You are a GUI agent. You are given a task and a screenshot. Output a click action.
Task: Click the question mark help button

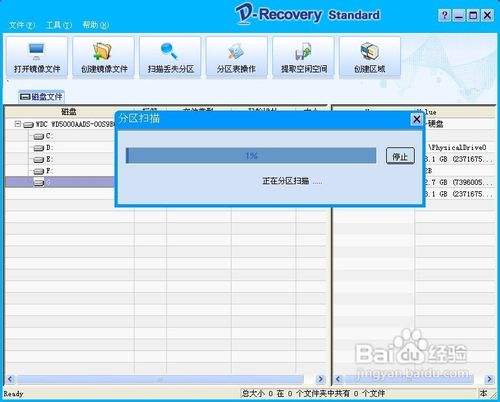click(444, 15)
